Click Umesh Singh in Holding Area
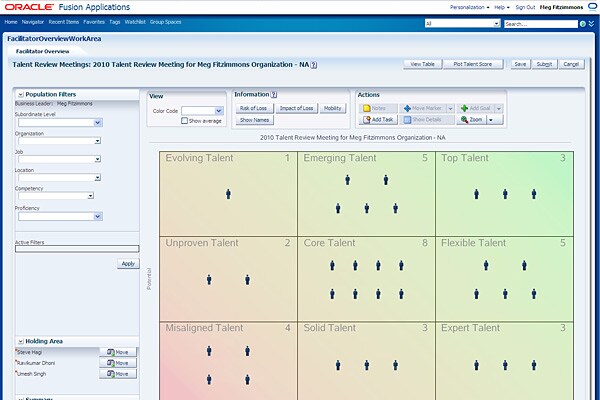 31,374
